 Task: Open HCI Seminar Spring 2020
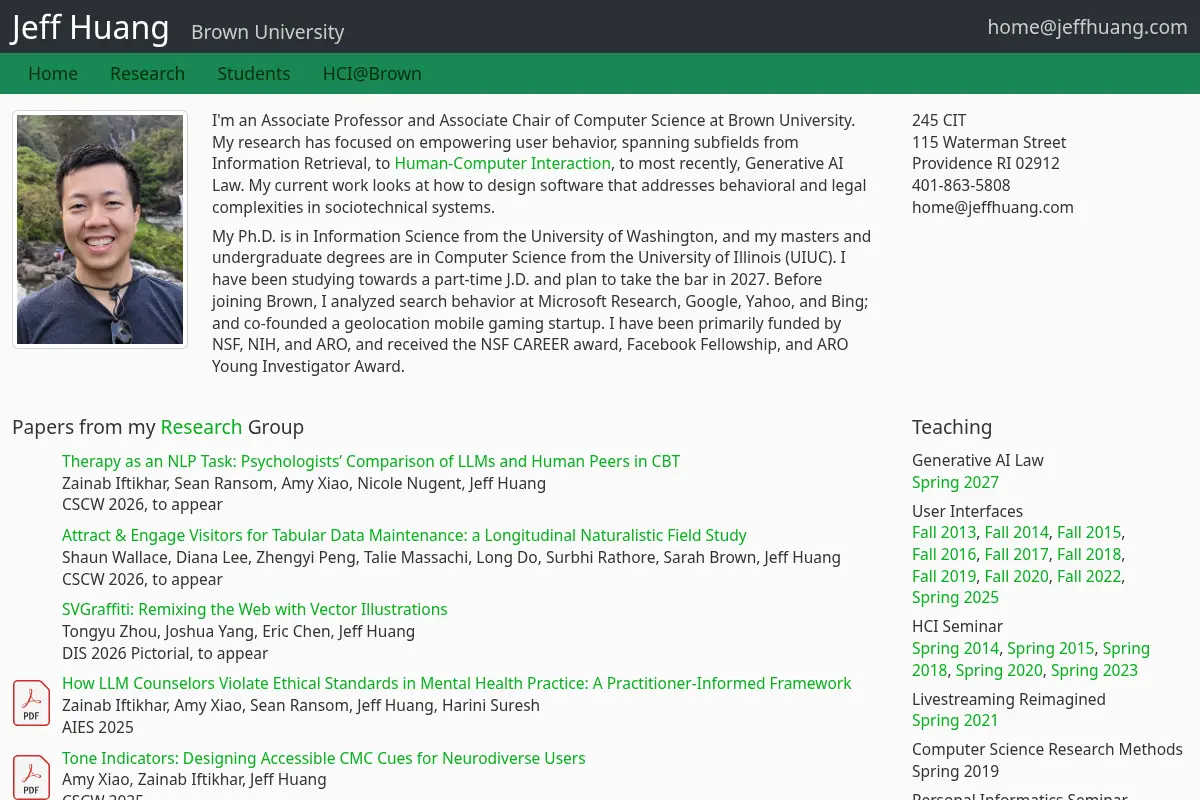999,670
